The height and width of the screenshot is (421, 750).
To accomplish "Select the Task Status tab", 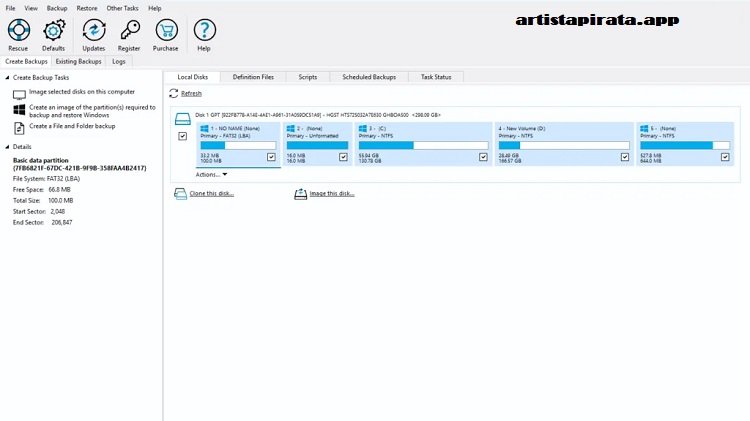I will coord(436,77).
